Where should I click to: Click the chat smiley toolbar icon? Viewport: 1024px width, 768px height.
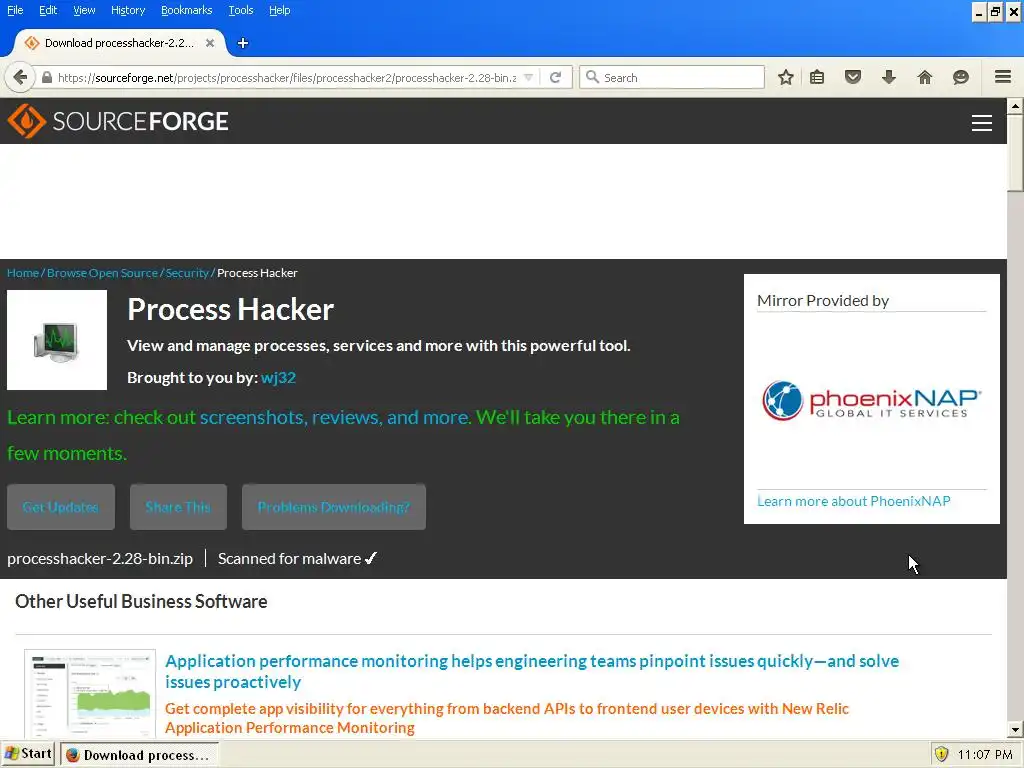[961, 78]
